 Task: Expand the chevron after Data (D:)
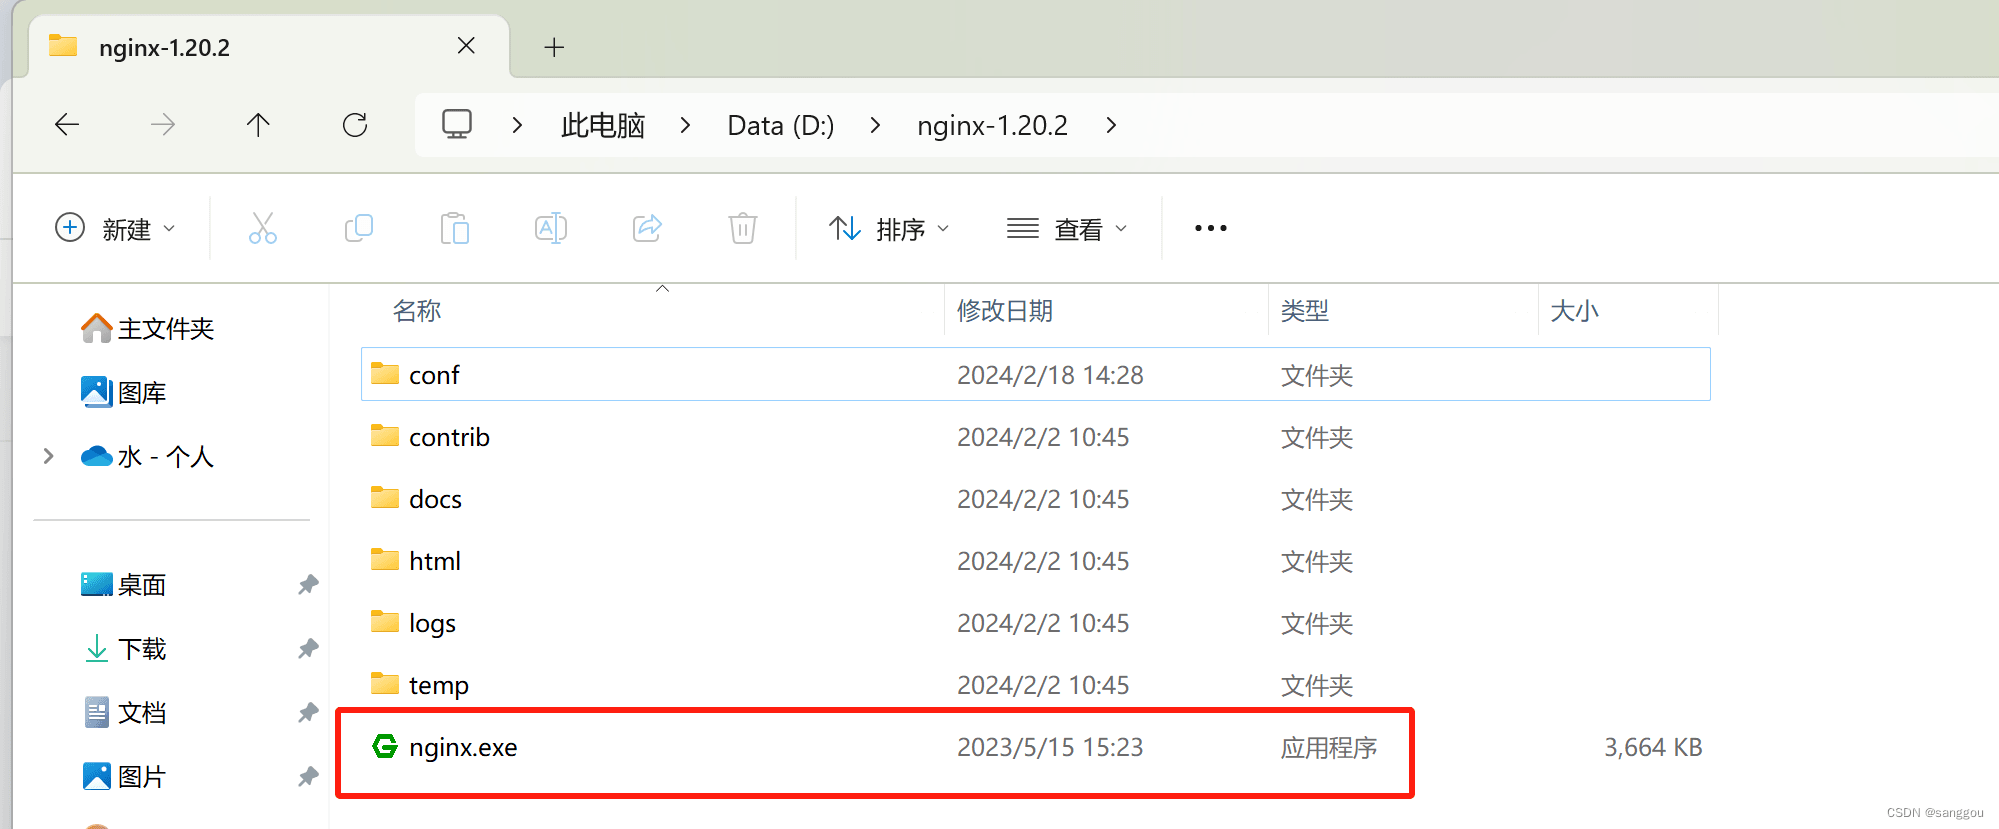coord(875,125)
